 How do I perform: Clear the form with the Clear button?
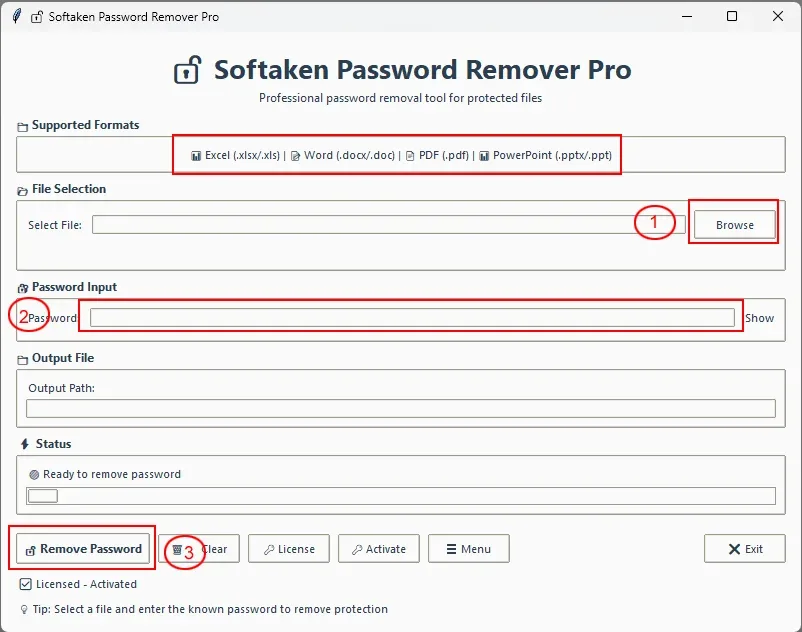click(198, 549)
